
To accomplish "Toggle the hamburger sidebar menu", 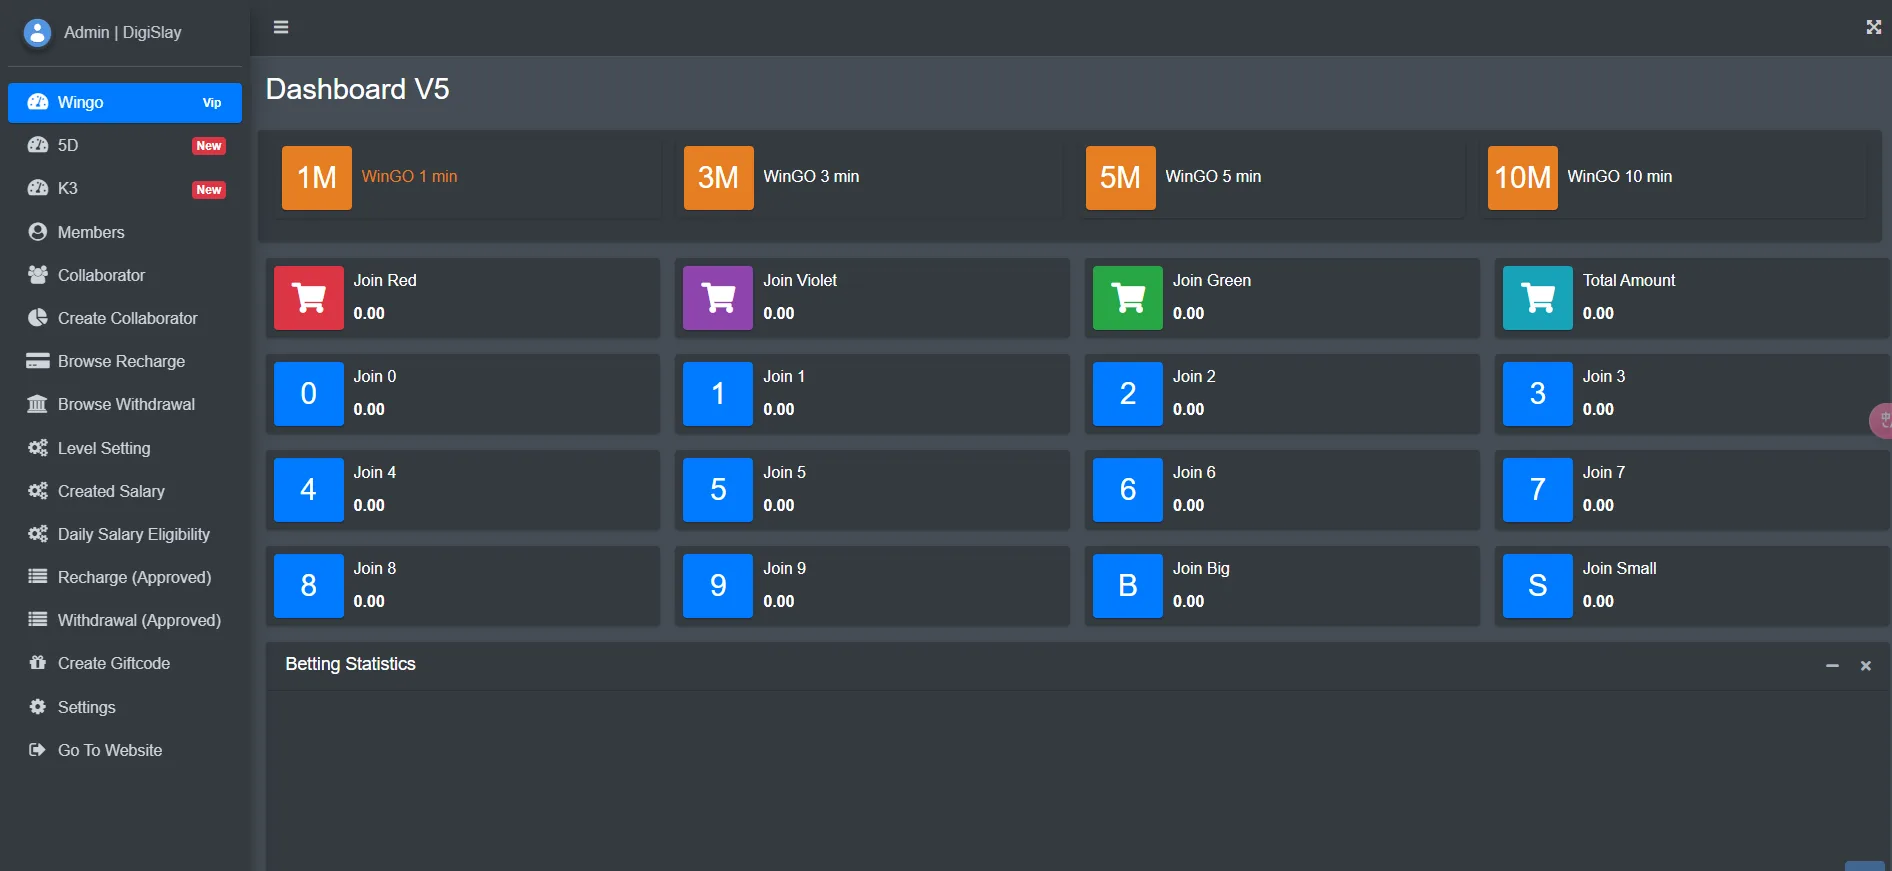I will pyautogui.click(x=281, y=27).
